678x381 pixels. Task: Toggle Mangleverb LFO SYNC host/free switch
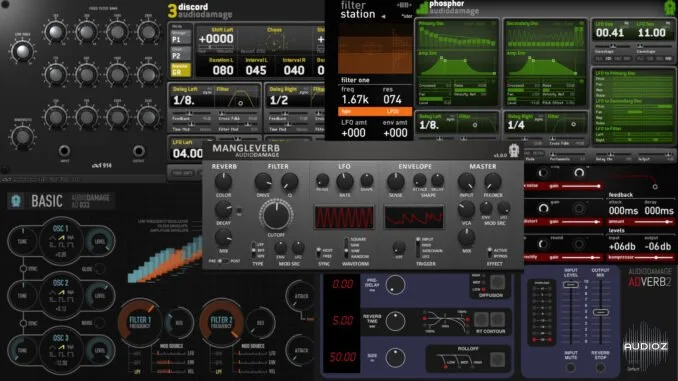(x=319, y=253)
